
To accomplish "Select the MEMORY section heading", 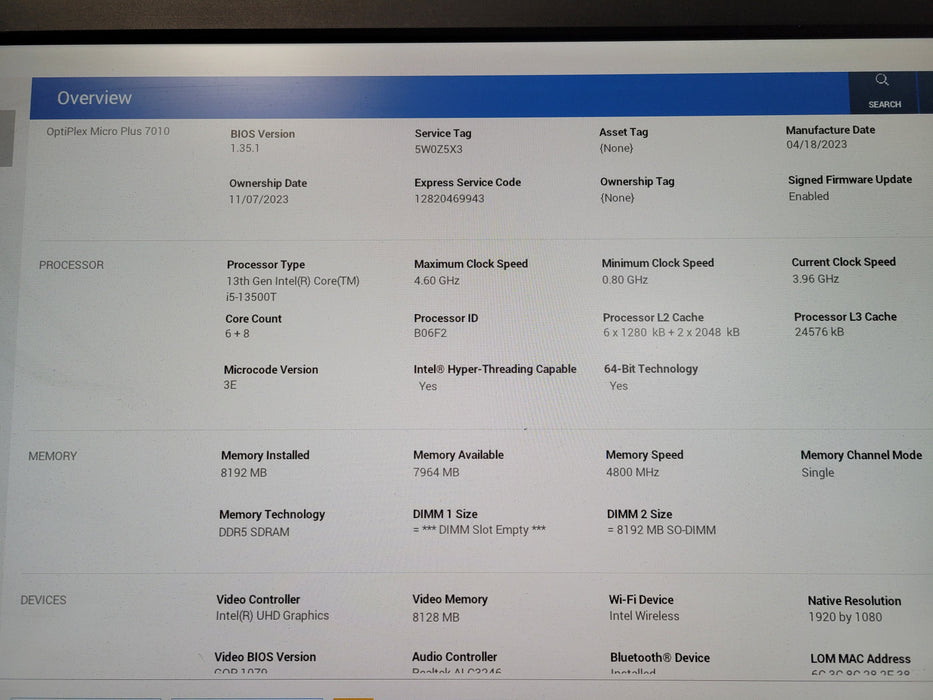I will coord(52,456).
